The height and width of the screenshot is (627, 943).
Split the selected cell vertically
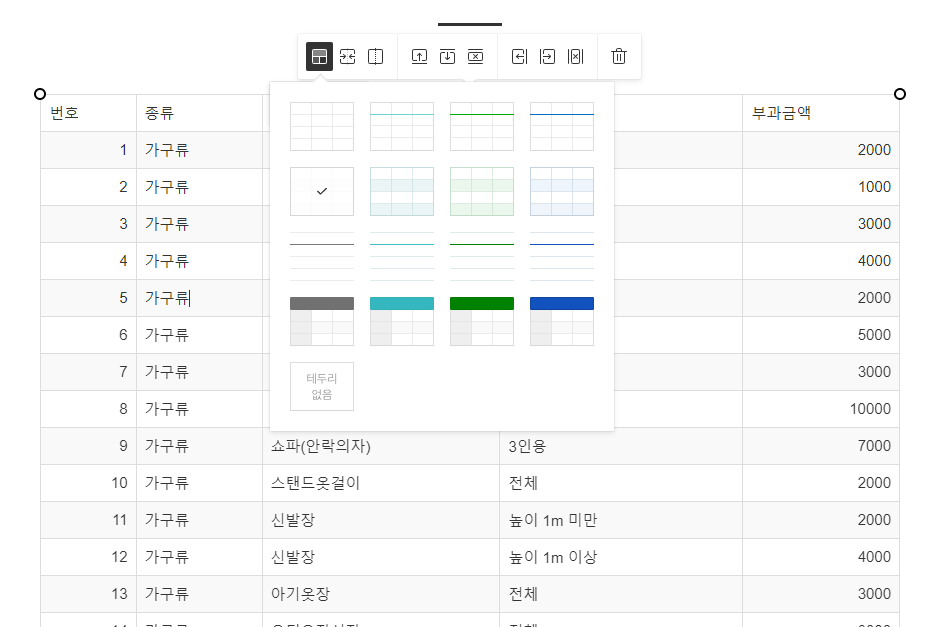click(375, 56)
